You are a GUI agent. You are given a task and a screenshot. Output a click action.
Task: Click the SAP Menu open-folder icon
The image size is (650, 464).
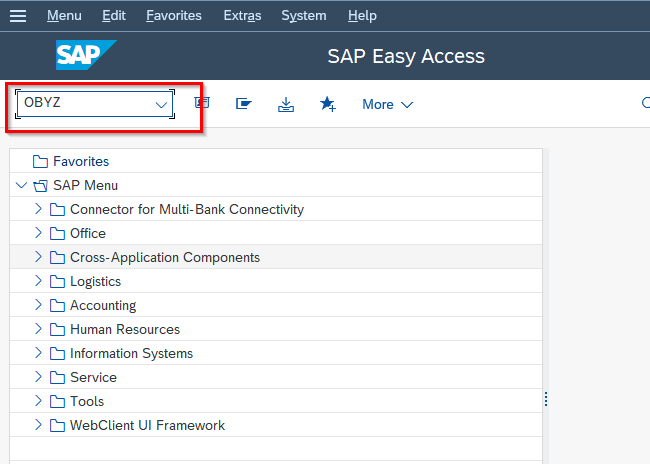[40, 186]
